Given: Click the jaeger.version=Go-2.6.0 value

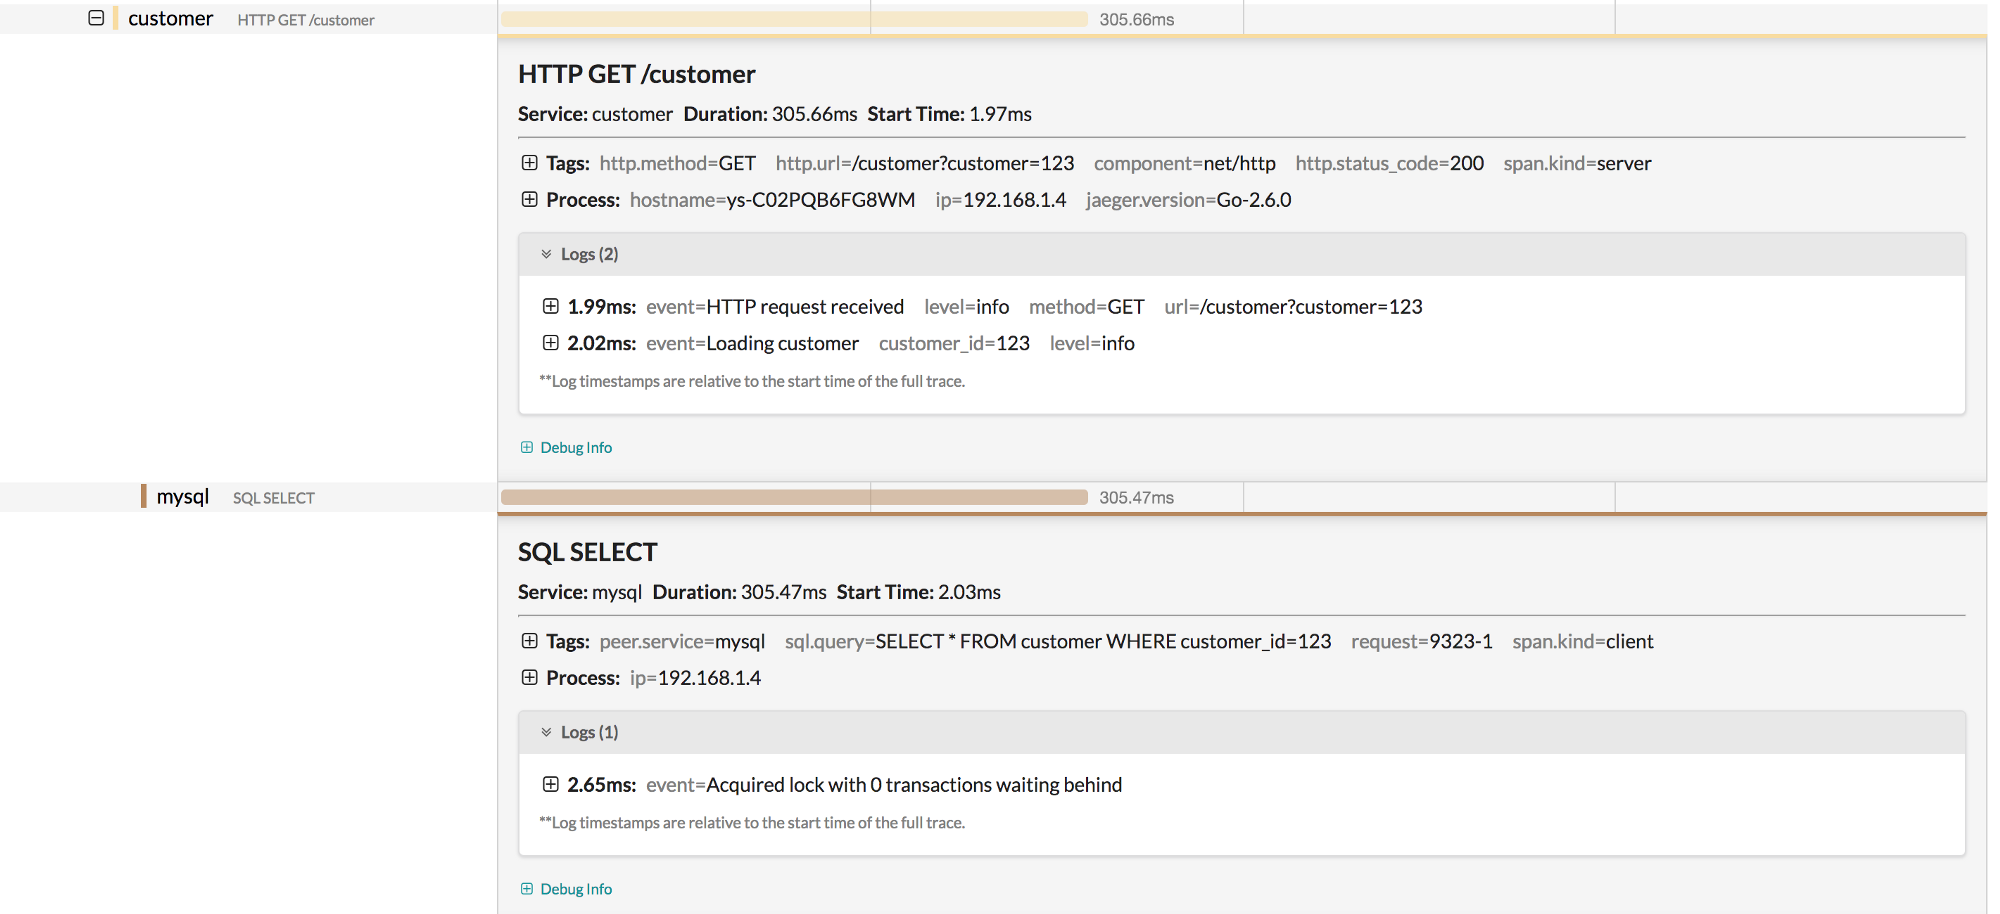Looking at the screenshot, I should 1189,200.
